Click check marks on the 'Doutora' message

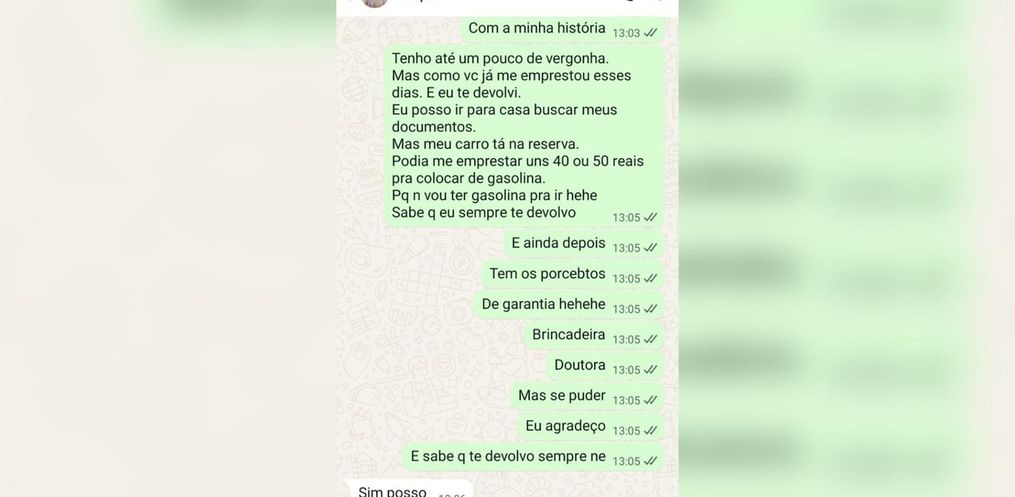pos(651,370)
